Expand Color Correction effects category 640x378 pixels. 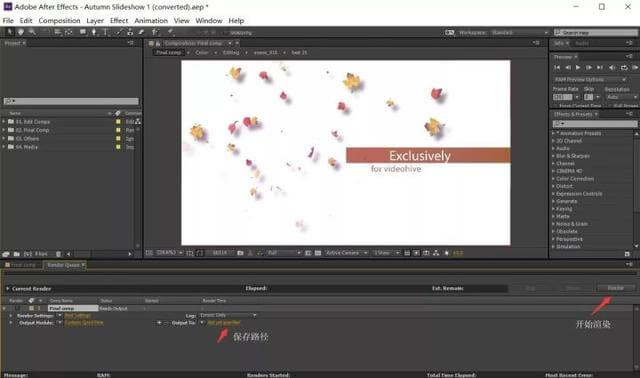(553, 179)
